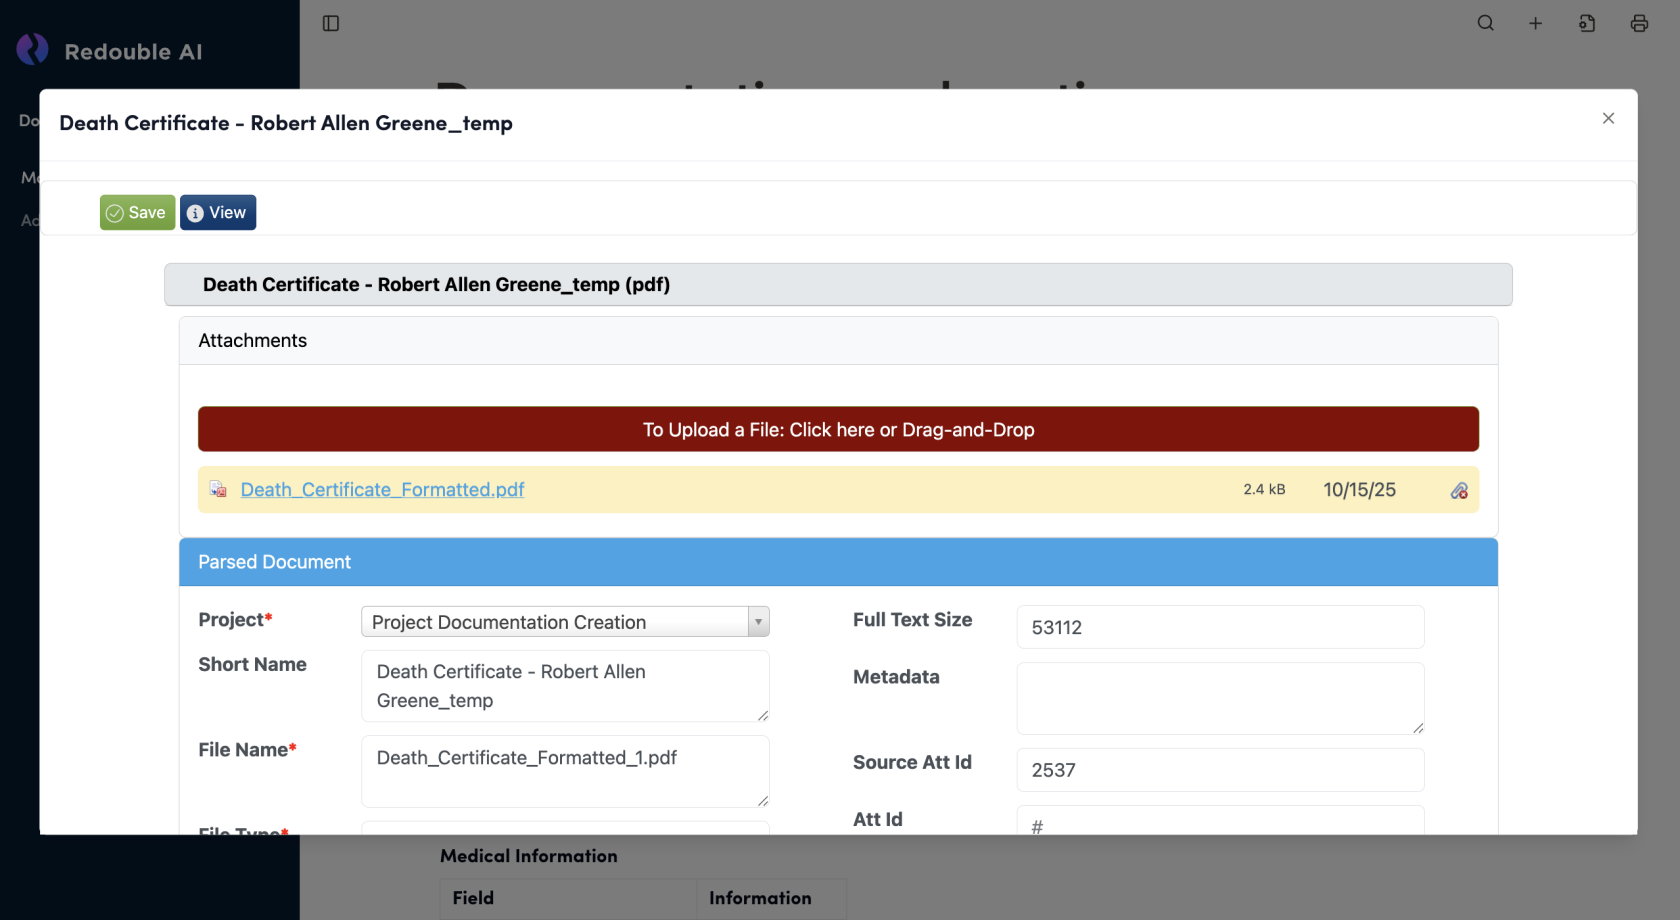
Task: Click the remove attachment icon next to 10/15/25
Action: point(1459,490)
